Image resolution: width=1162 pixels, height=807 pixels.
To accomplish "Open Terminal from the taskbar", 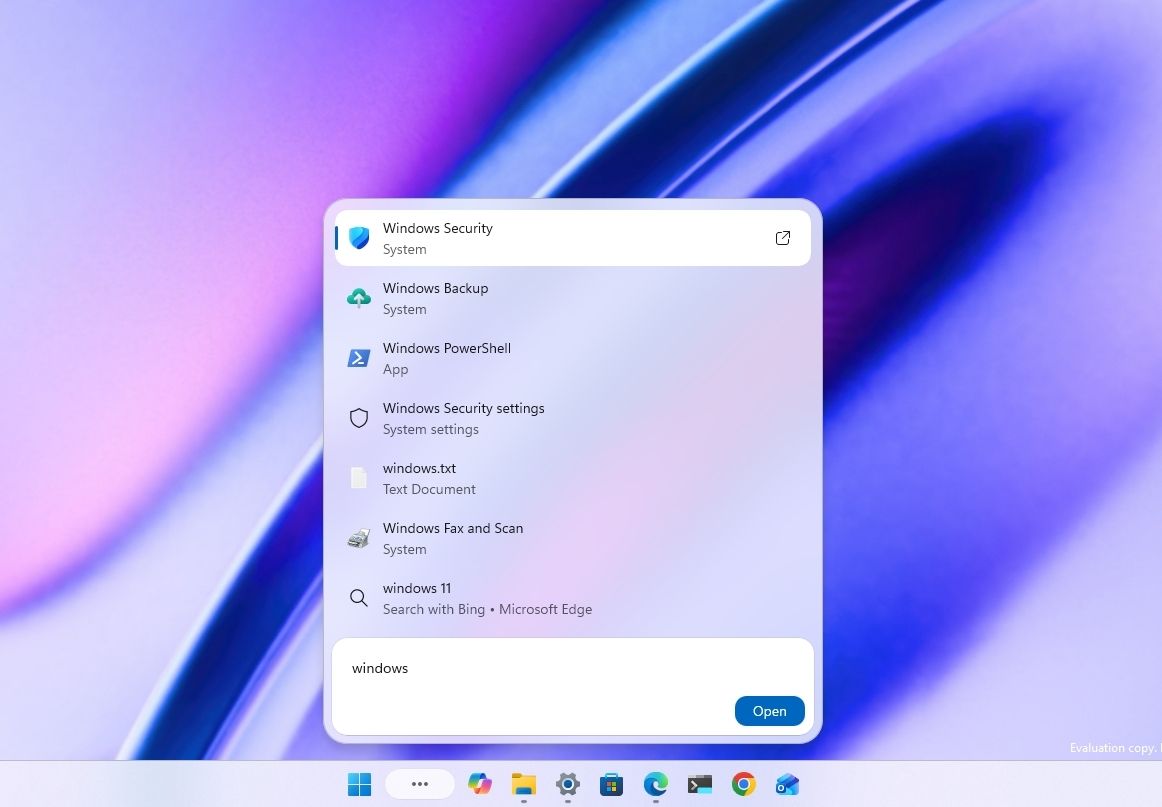I will tap(700, 784).
